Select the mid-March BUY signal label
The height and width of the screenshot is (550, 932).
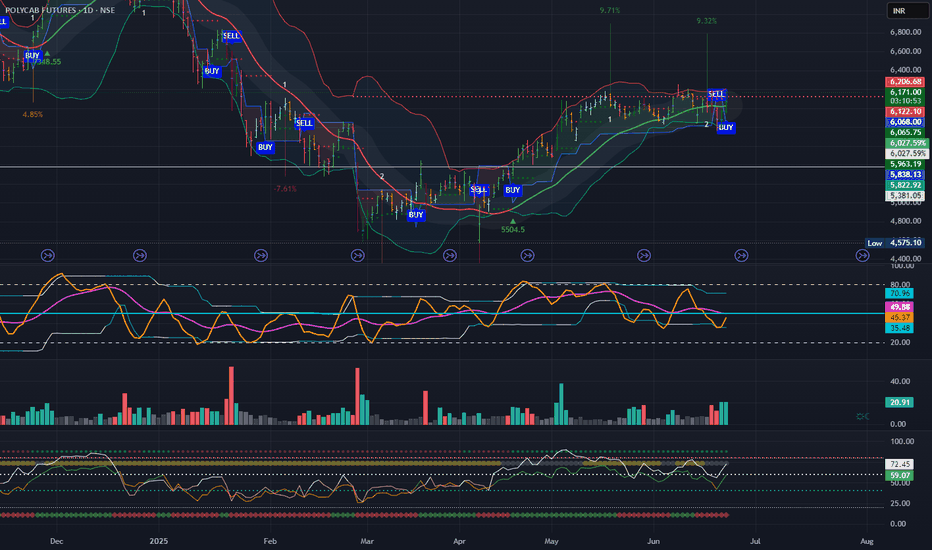click(416, 215)
